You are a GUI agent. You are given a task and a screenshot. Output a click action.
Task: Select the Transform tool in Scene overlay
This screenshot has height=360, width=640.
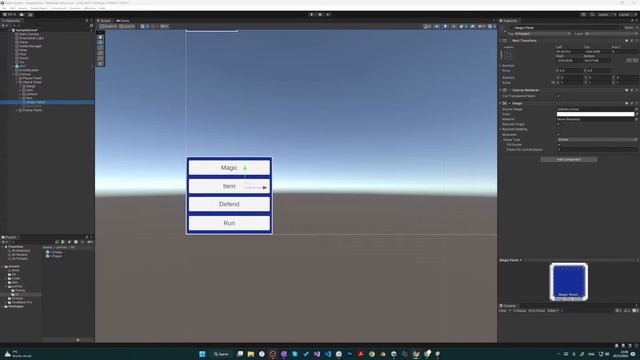coord(100,64)
